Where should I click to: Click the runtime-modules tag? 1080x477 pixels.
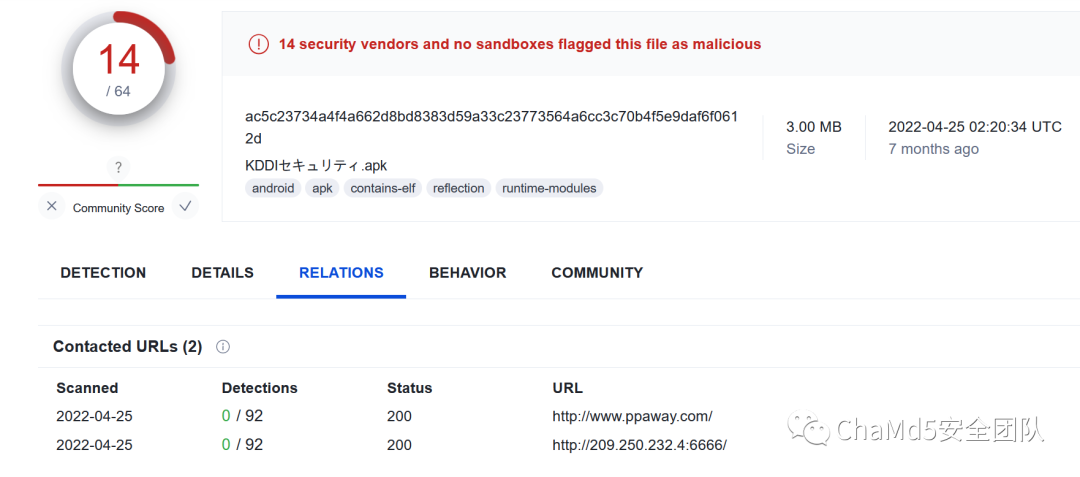coord(549,188)
